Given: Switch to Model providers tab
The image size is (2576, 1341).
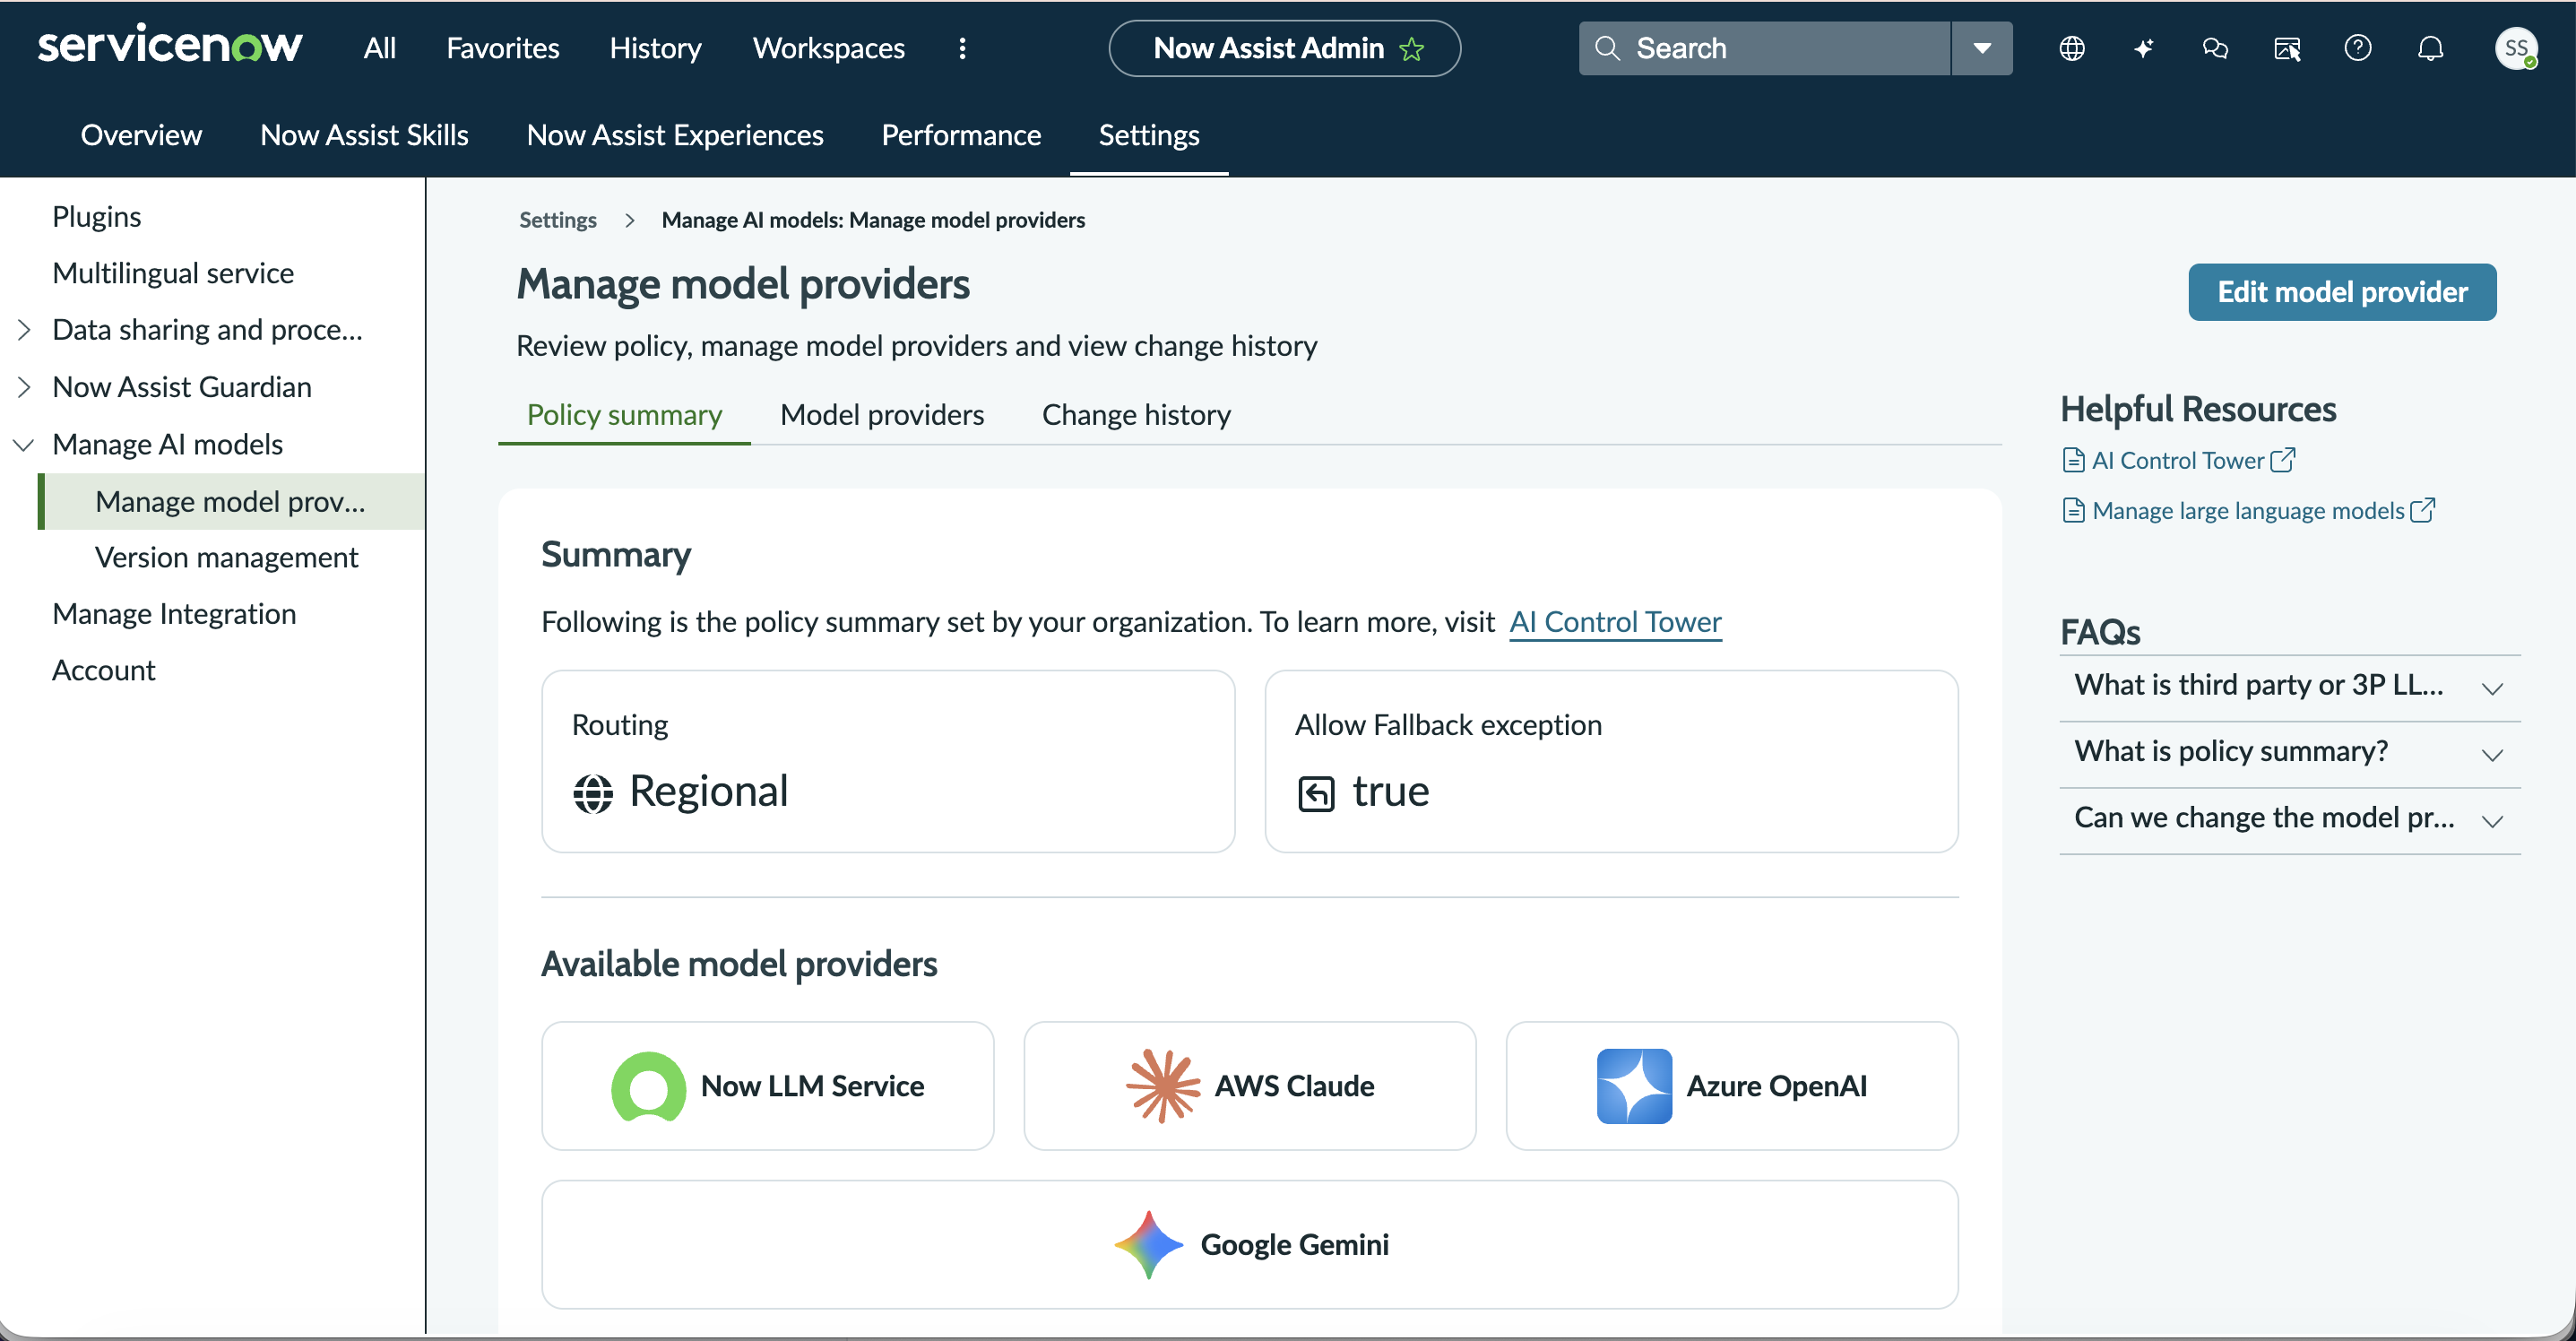Looking at the screenshot, I should tap(882, 414).
